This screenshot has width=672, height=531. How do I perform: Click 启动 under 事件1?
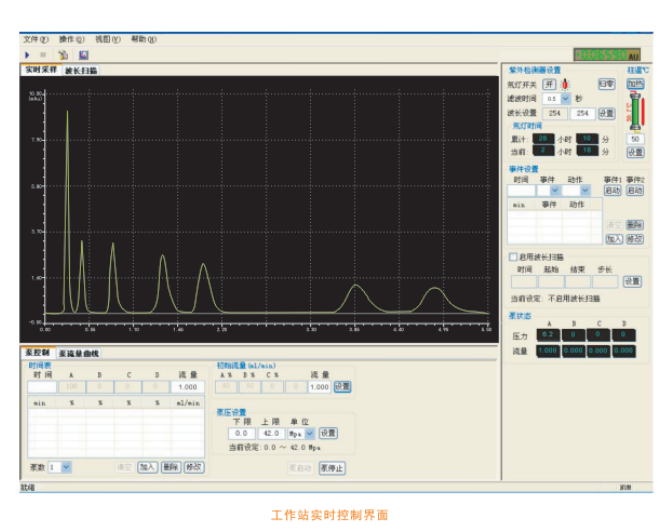point(612,190)
